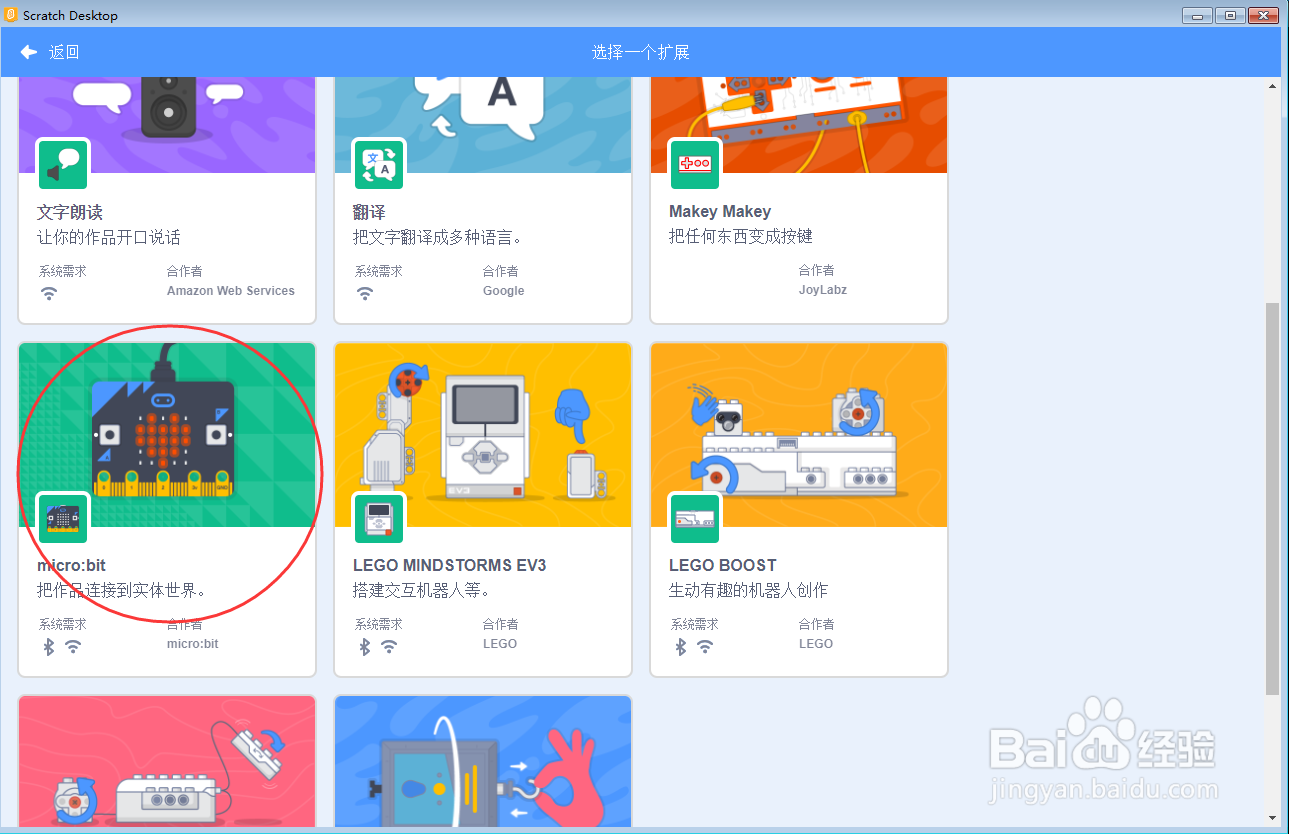This screenshot has width=1289, height=834.
Task: Click the 文字朗读 title
Action: [x=70, y=212]
